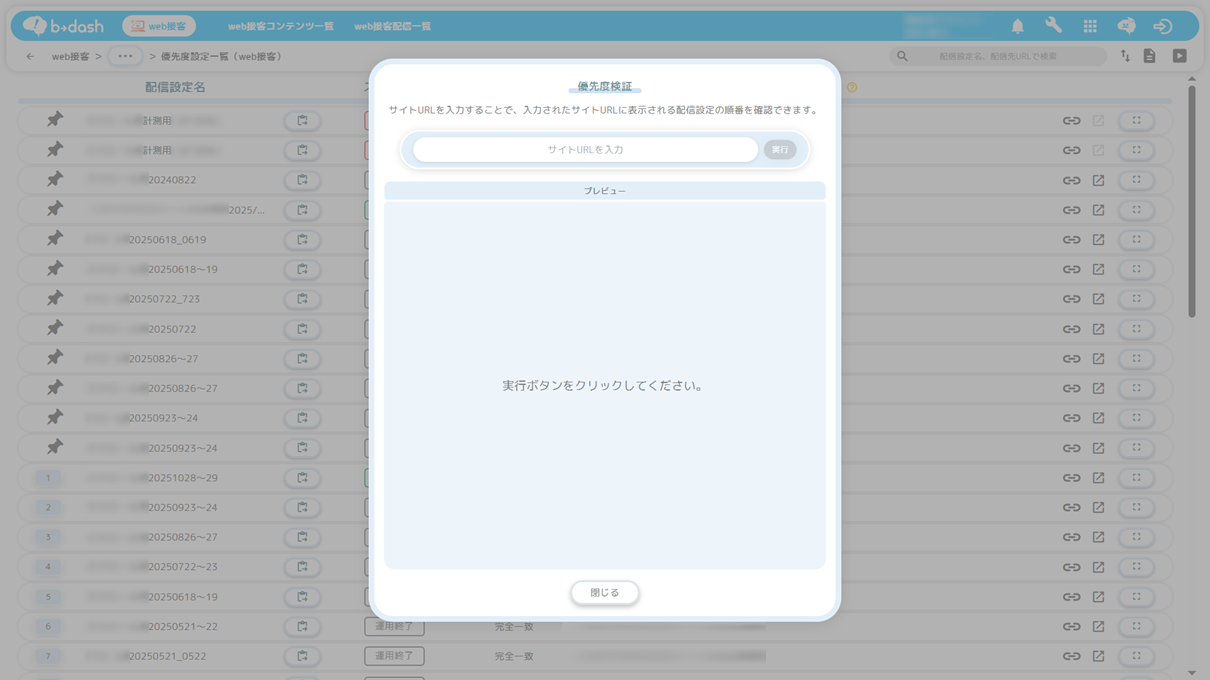Click the sort arrows icon beside search
Screen dimensions: 1210x680
(x=1125, y=57)
